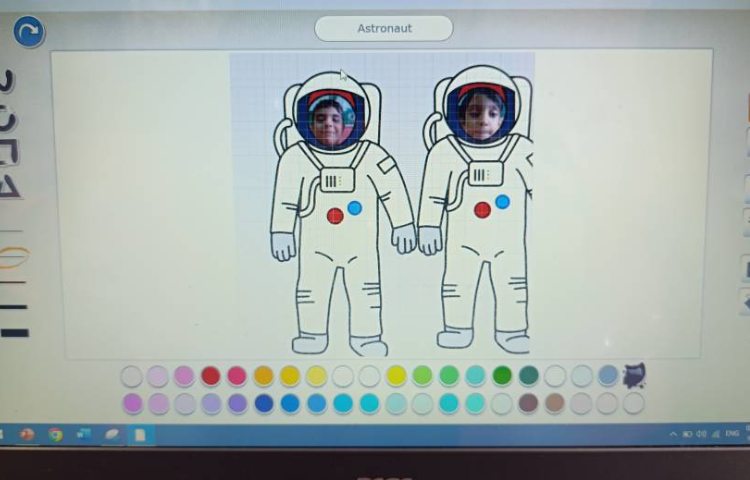The image size is (750, 480).
Task: Click the ENG language indicator in tray
Action: (731, 434)
